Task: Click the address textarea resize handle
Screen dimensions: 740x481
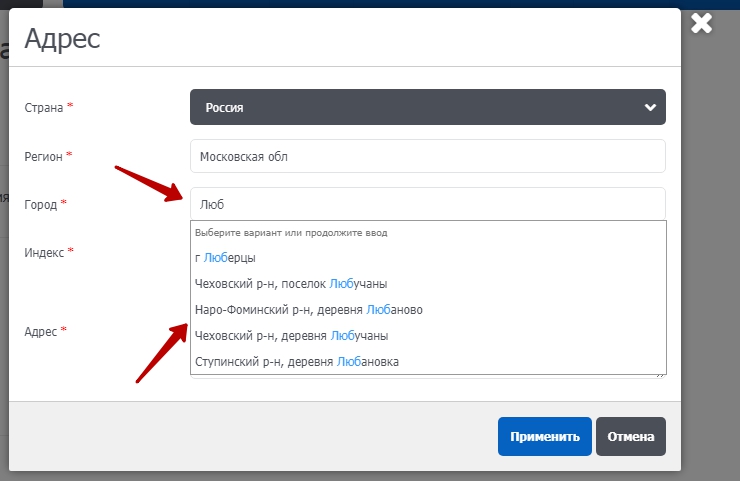Action: click(662, 374)
